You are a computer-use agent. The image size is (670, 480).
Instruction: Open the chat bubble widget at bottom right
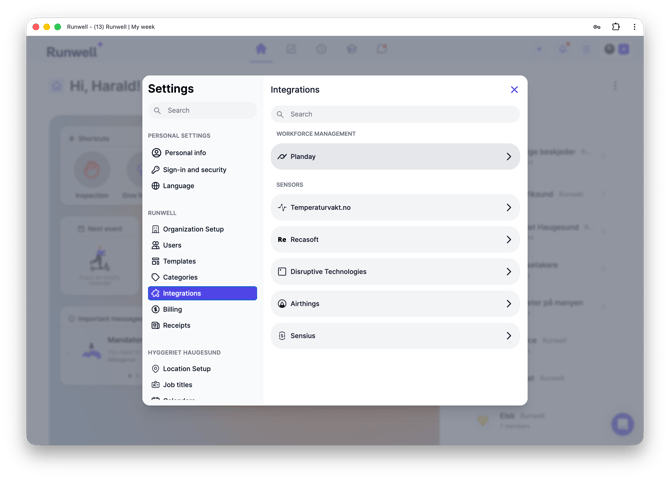(x=623, y=424)
